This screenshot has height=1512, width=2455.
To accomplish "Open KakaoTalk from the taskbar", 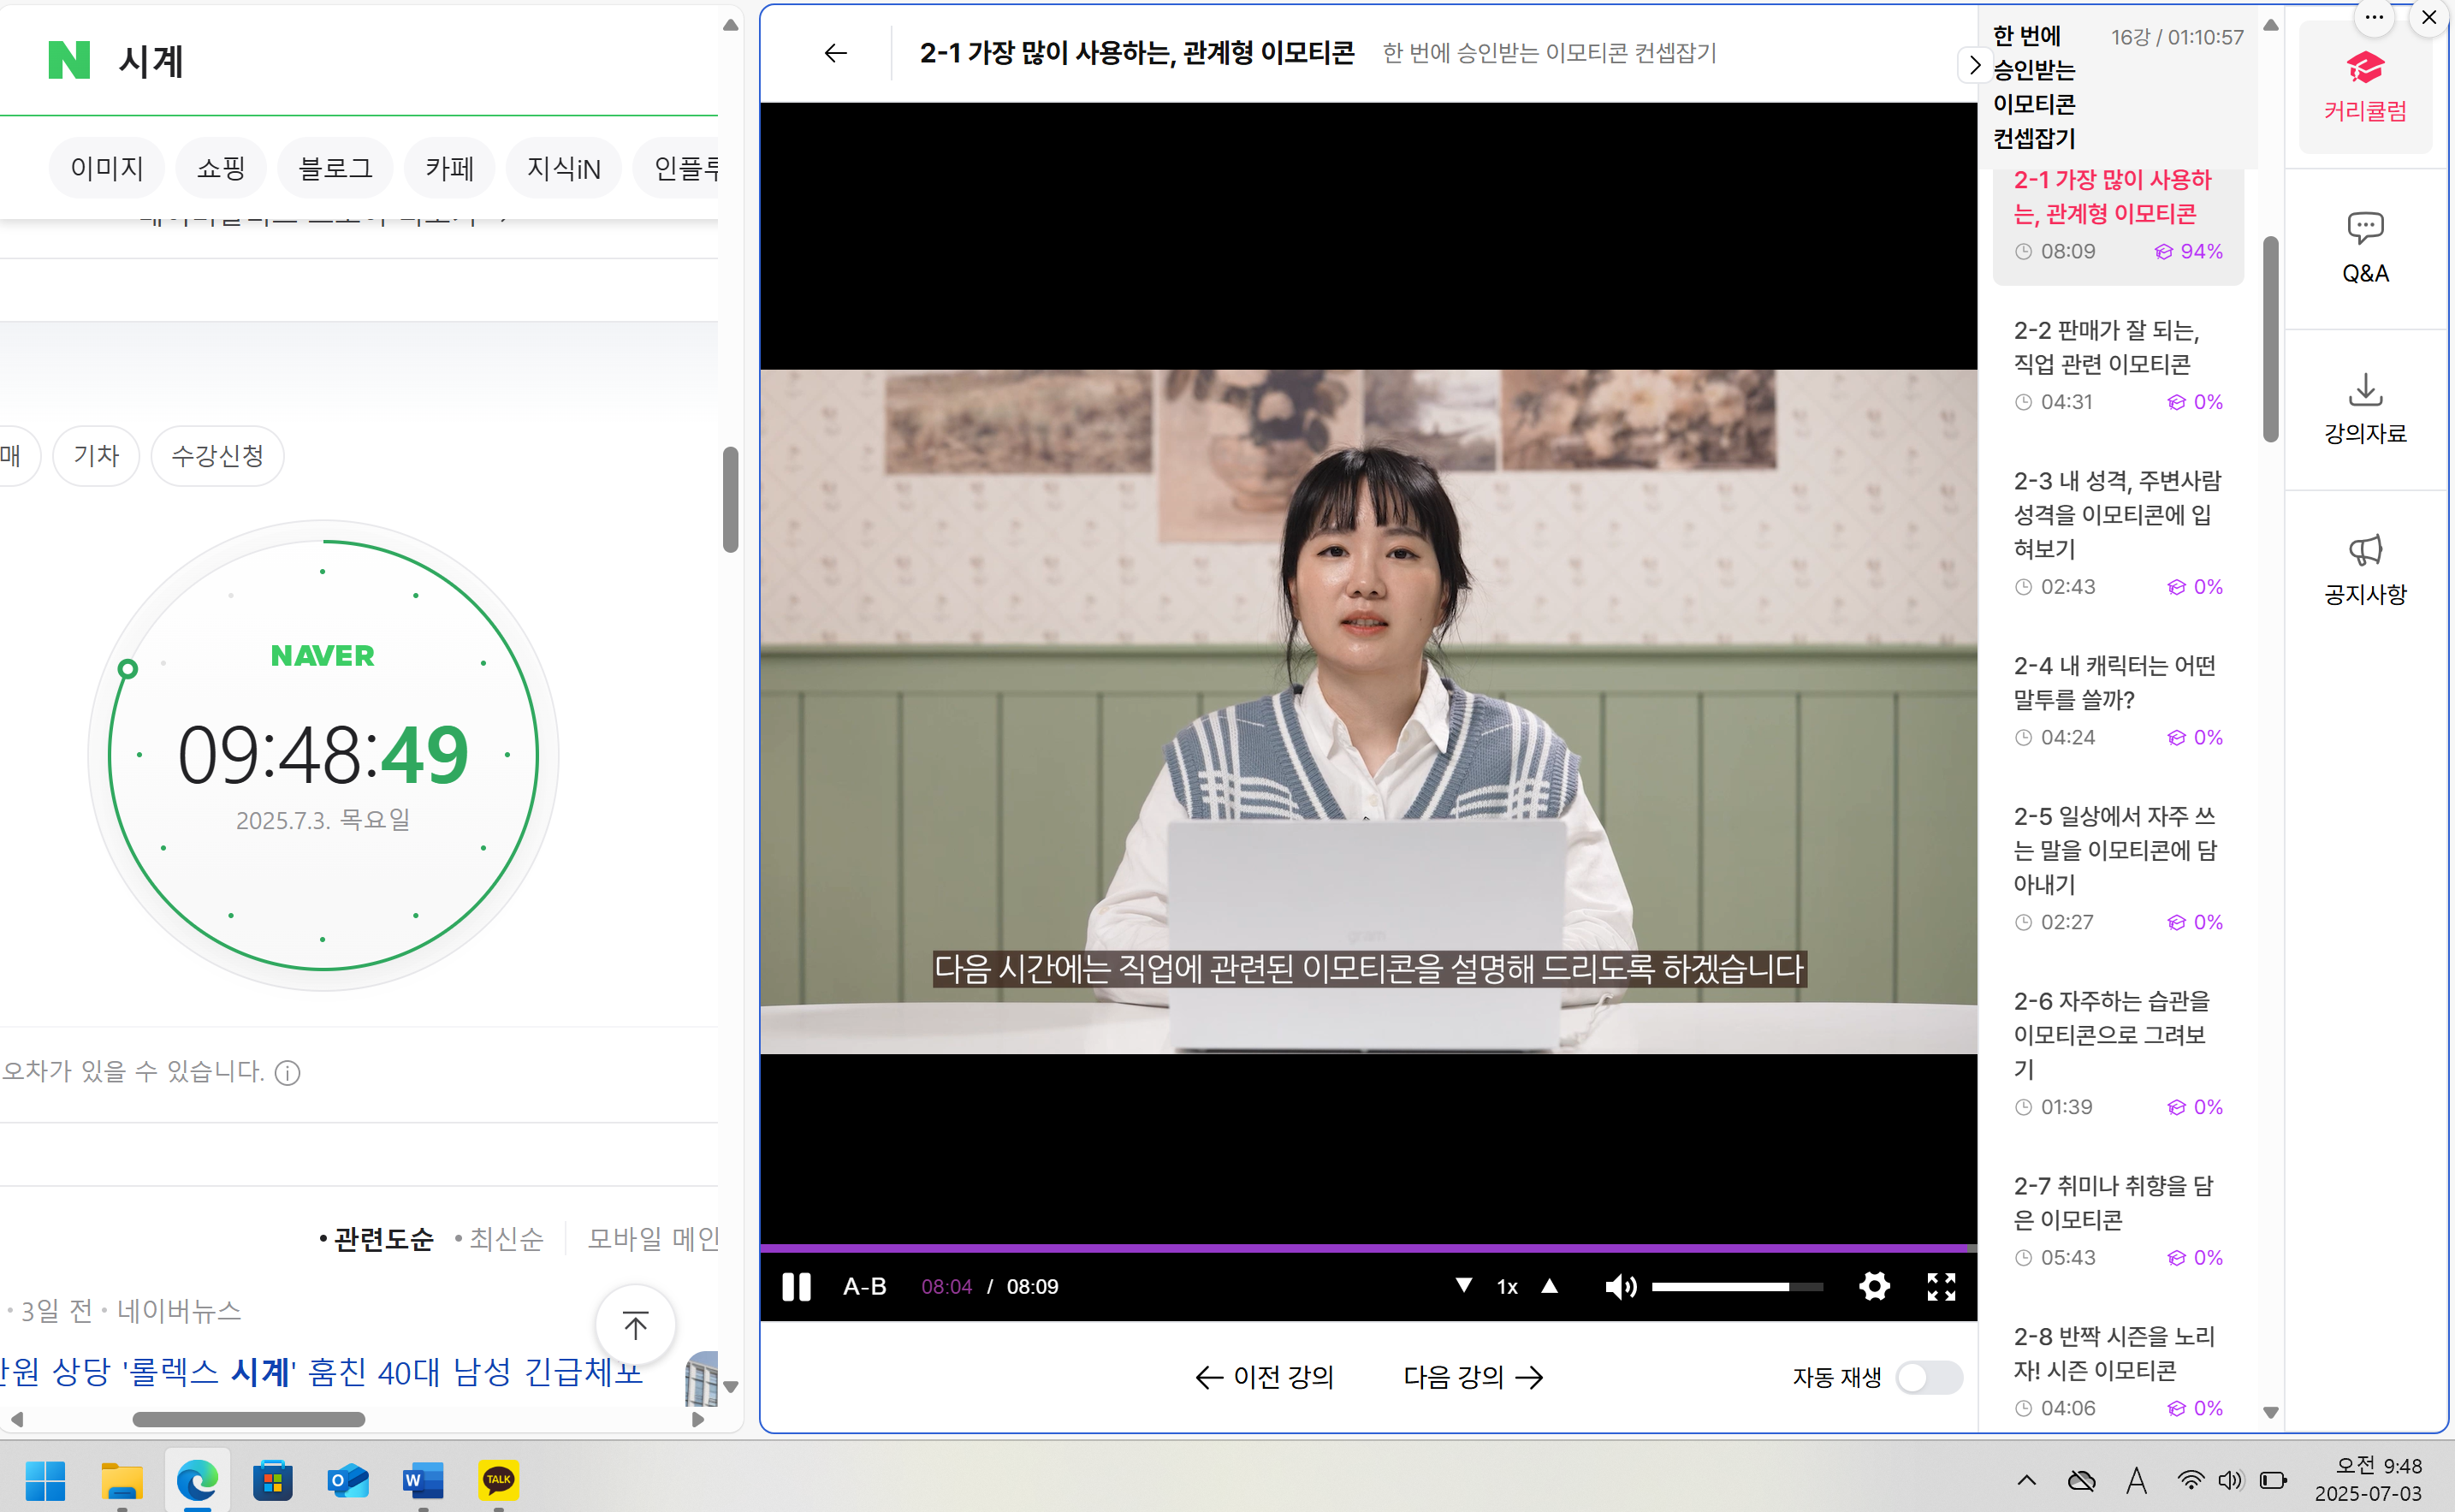I will click(498, 1479).
